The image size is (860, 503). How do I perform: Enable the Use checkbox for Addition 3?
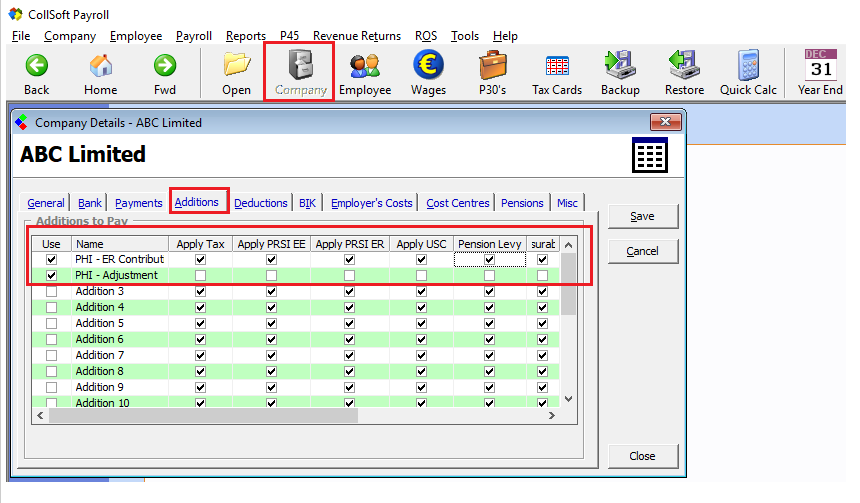[51, 291]
